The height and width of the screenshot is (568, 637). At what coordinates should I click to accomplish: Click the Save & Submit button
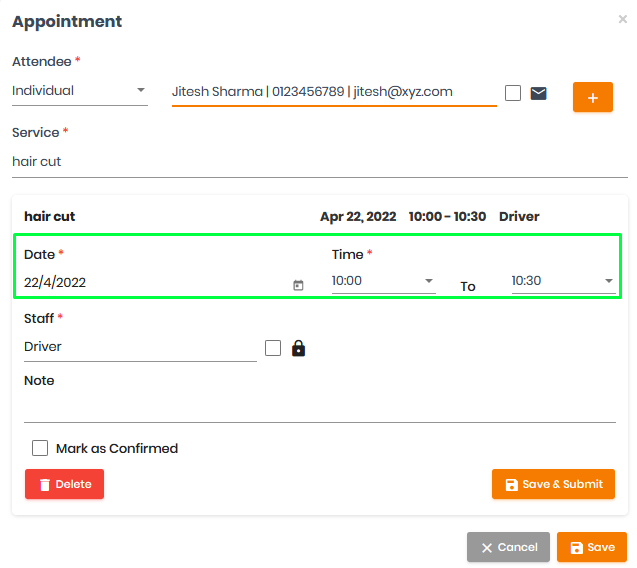coord(553,484)
